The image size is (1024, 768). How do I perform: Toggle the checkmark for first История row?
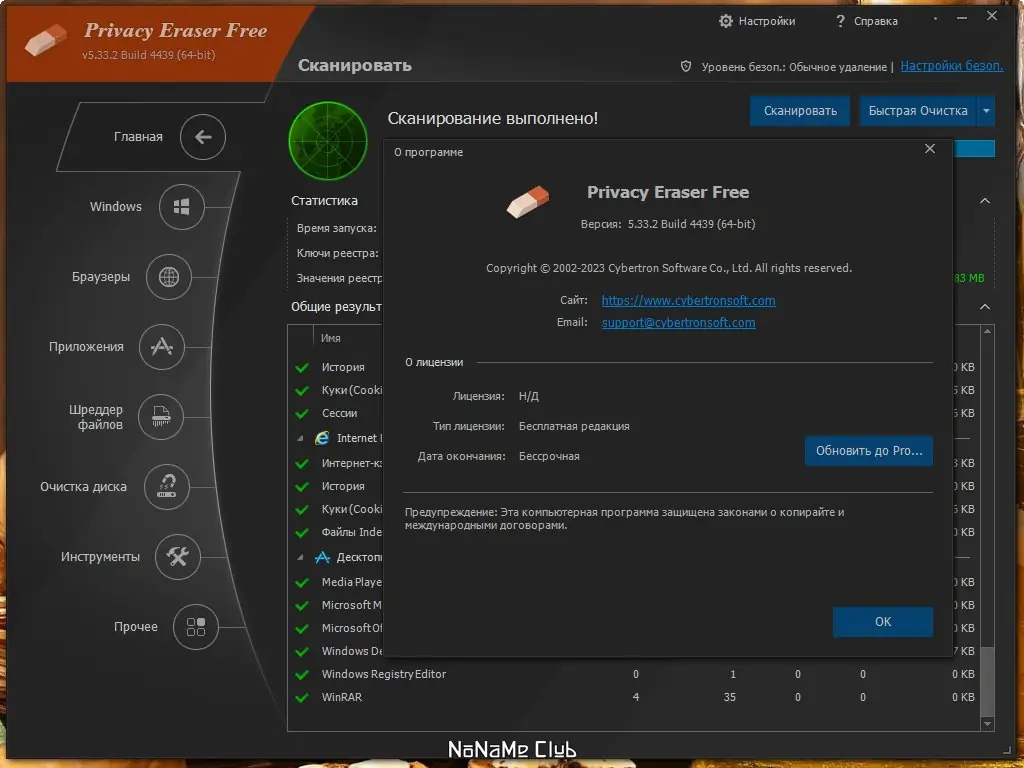coord(302,368)
